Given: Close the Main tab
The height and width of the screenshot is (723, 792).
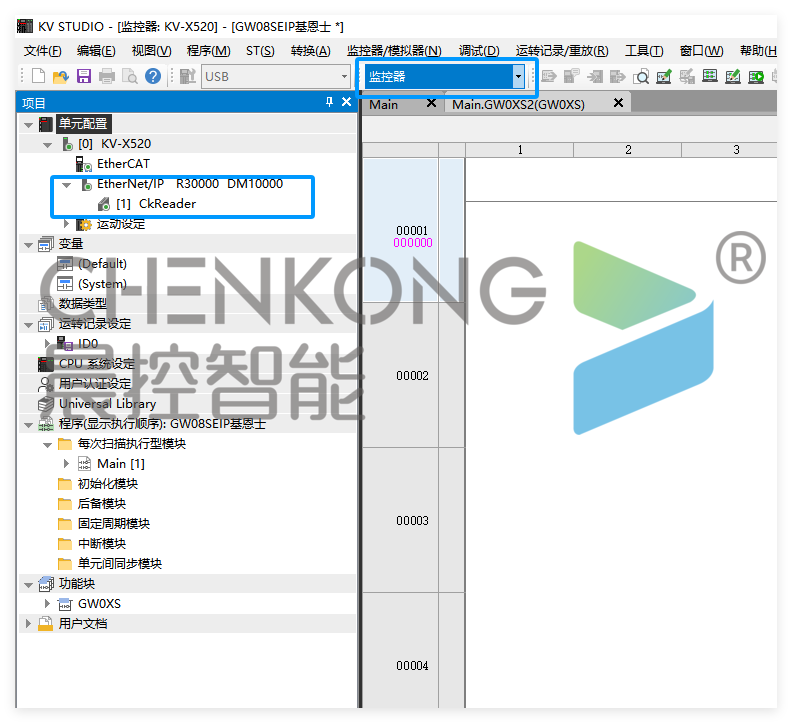Looking at the screenshot, I should point(431,103).
